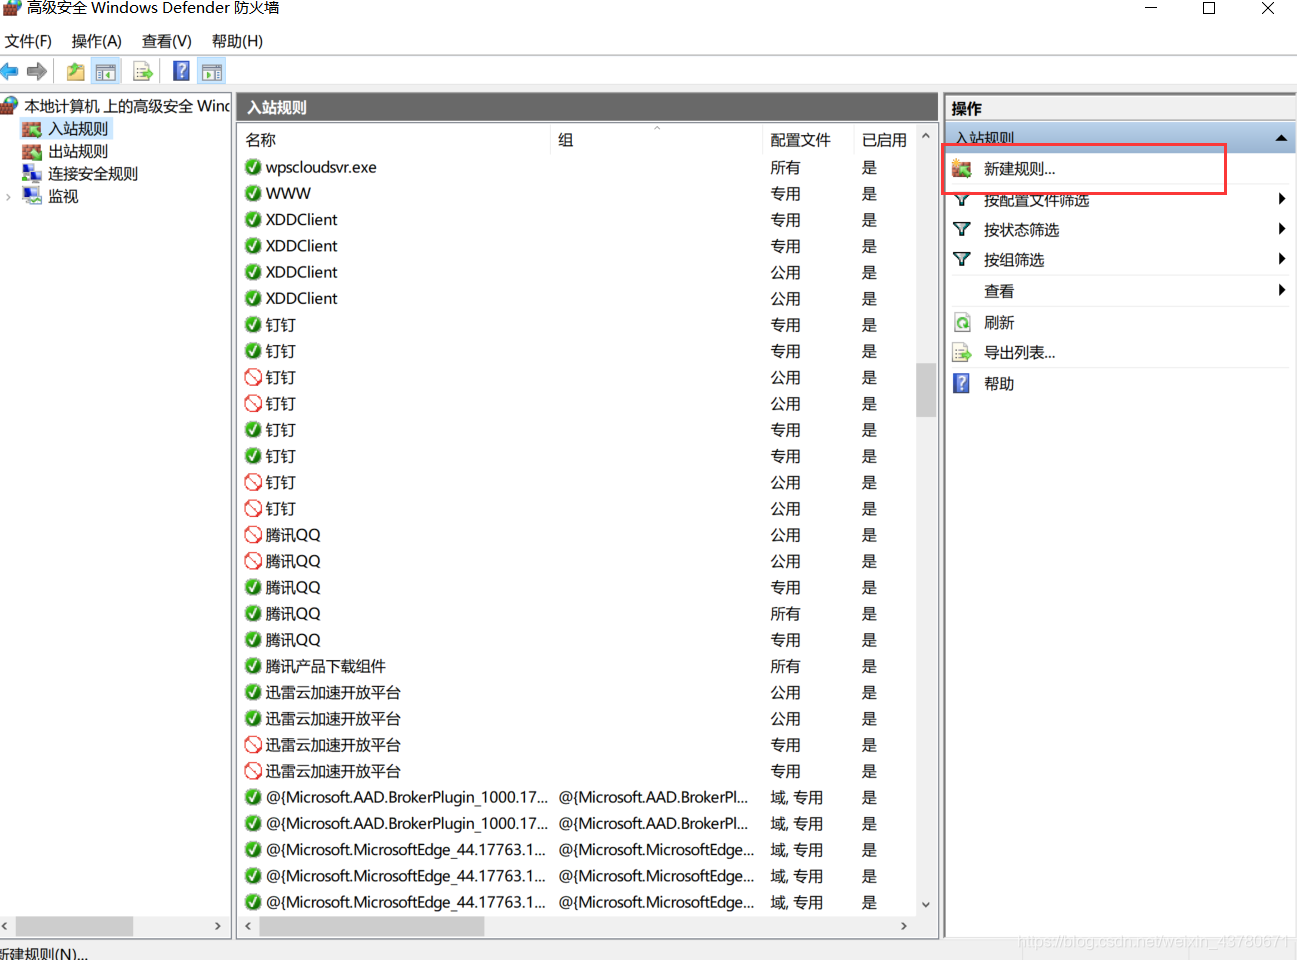Open the 帮助(H) menu
The width and height of the screenshot is (1297, 960).
[237, 41]
